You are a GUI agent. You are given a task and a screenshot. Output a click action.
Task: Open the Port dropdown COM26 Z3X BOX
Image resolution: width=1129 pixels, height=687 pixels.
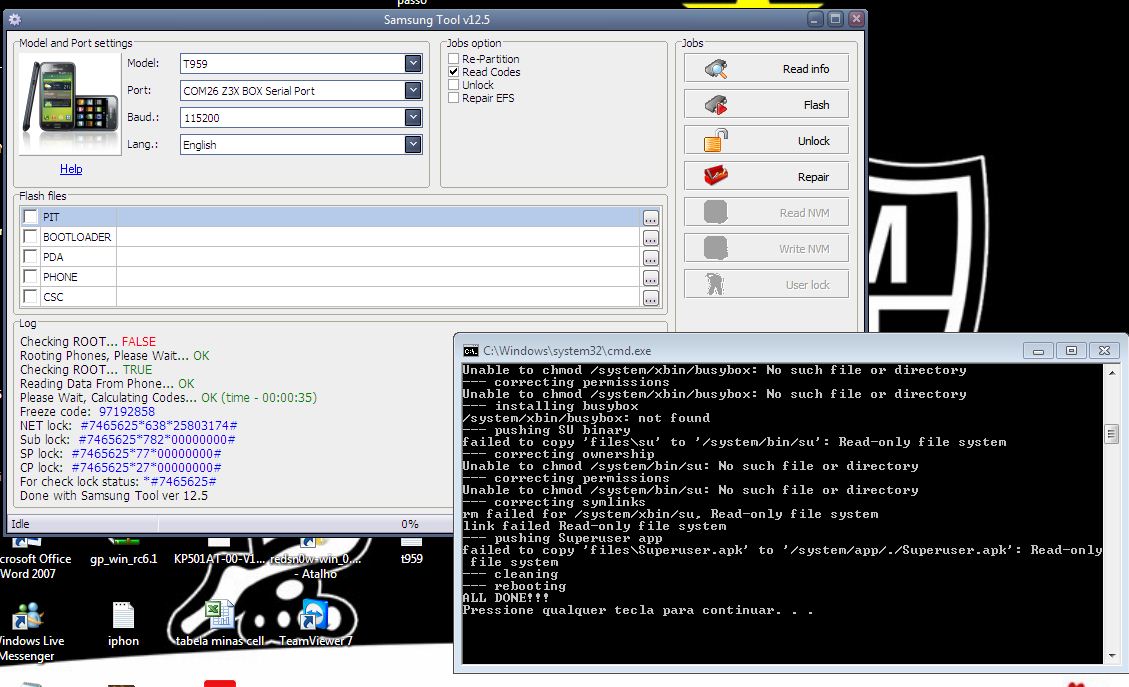click(413, 90)
